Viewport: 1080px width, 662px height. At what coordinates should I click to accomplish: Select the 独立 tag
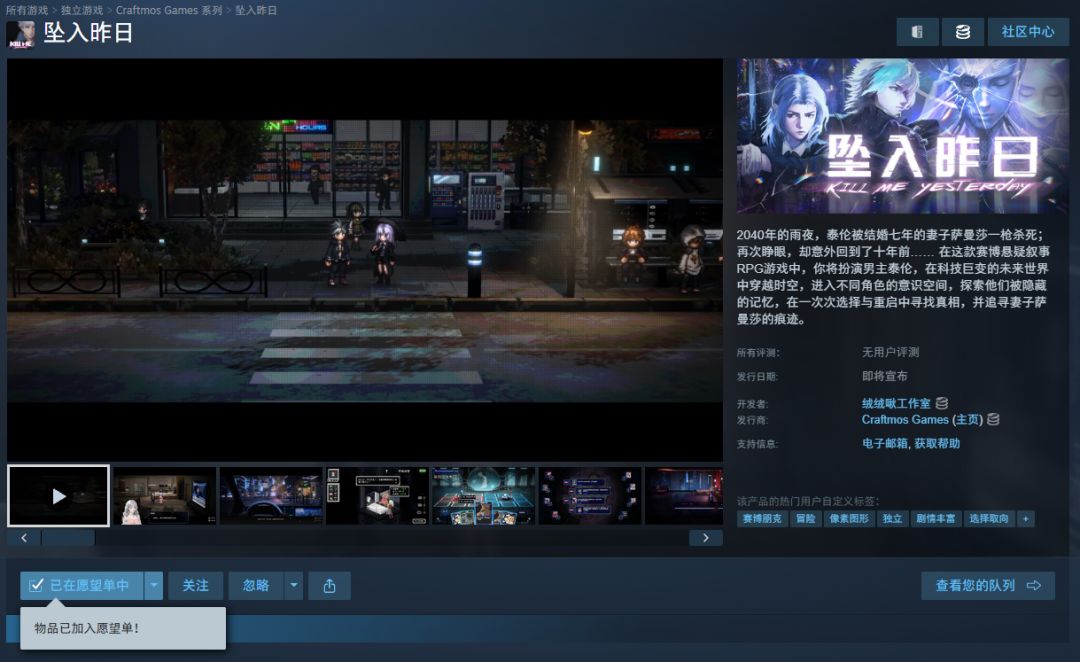(x=892, y=519)
